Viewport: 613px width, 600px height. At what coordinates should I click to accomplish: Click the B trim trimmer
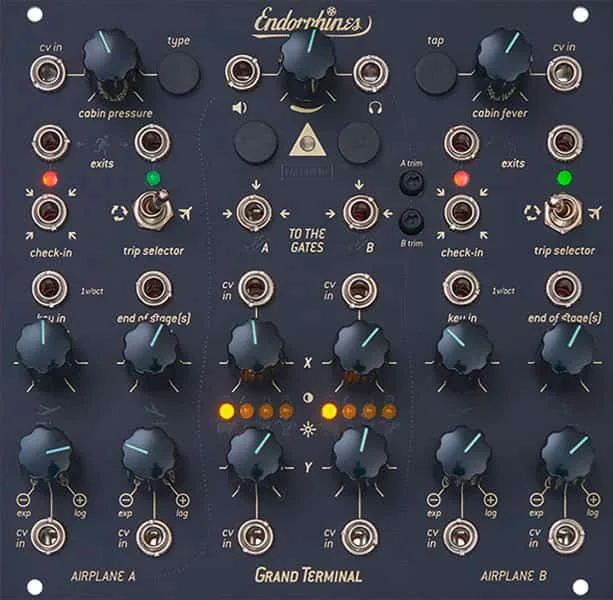coord(411,222)
